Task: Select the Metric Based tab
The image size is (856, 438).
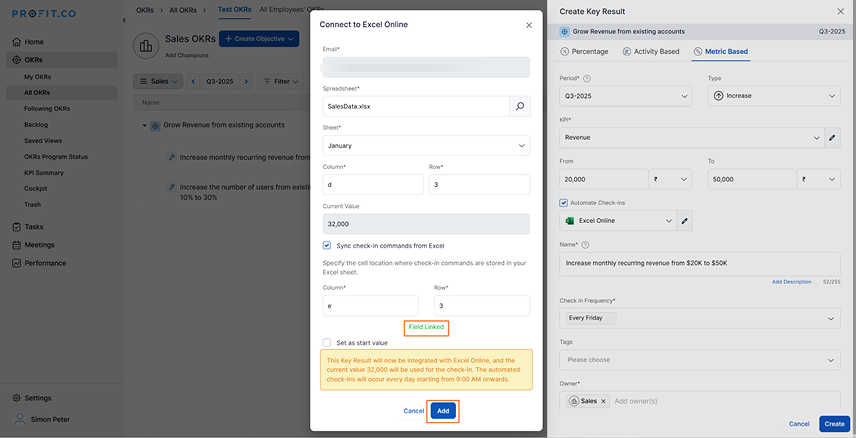Action: (x=721, y=51)
